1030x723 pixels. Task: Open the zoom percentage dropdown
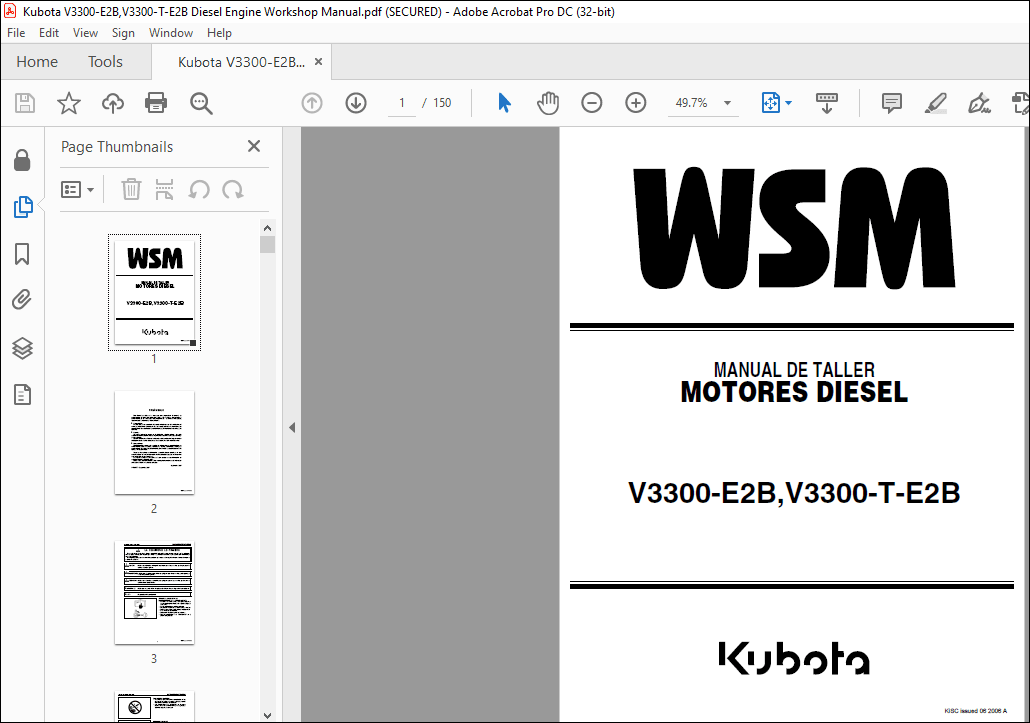coord(727,102)
